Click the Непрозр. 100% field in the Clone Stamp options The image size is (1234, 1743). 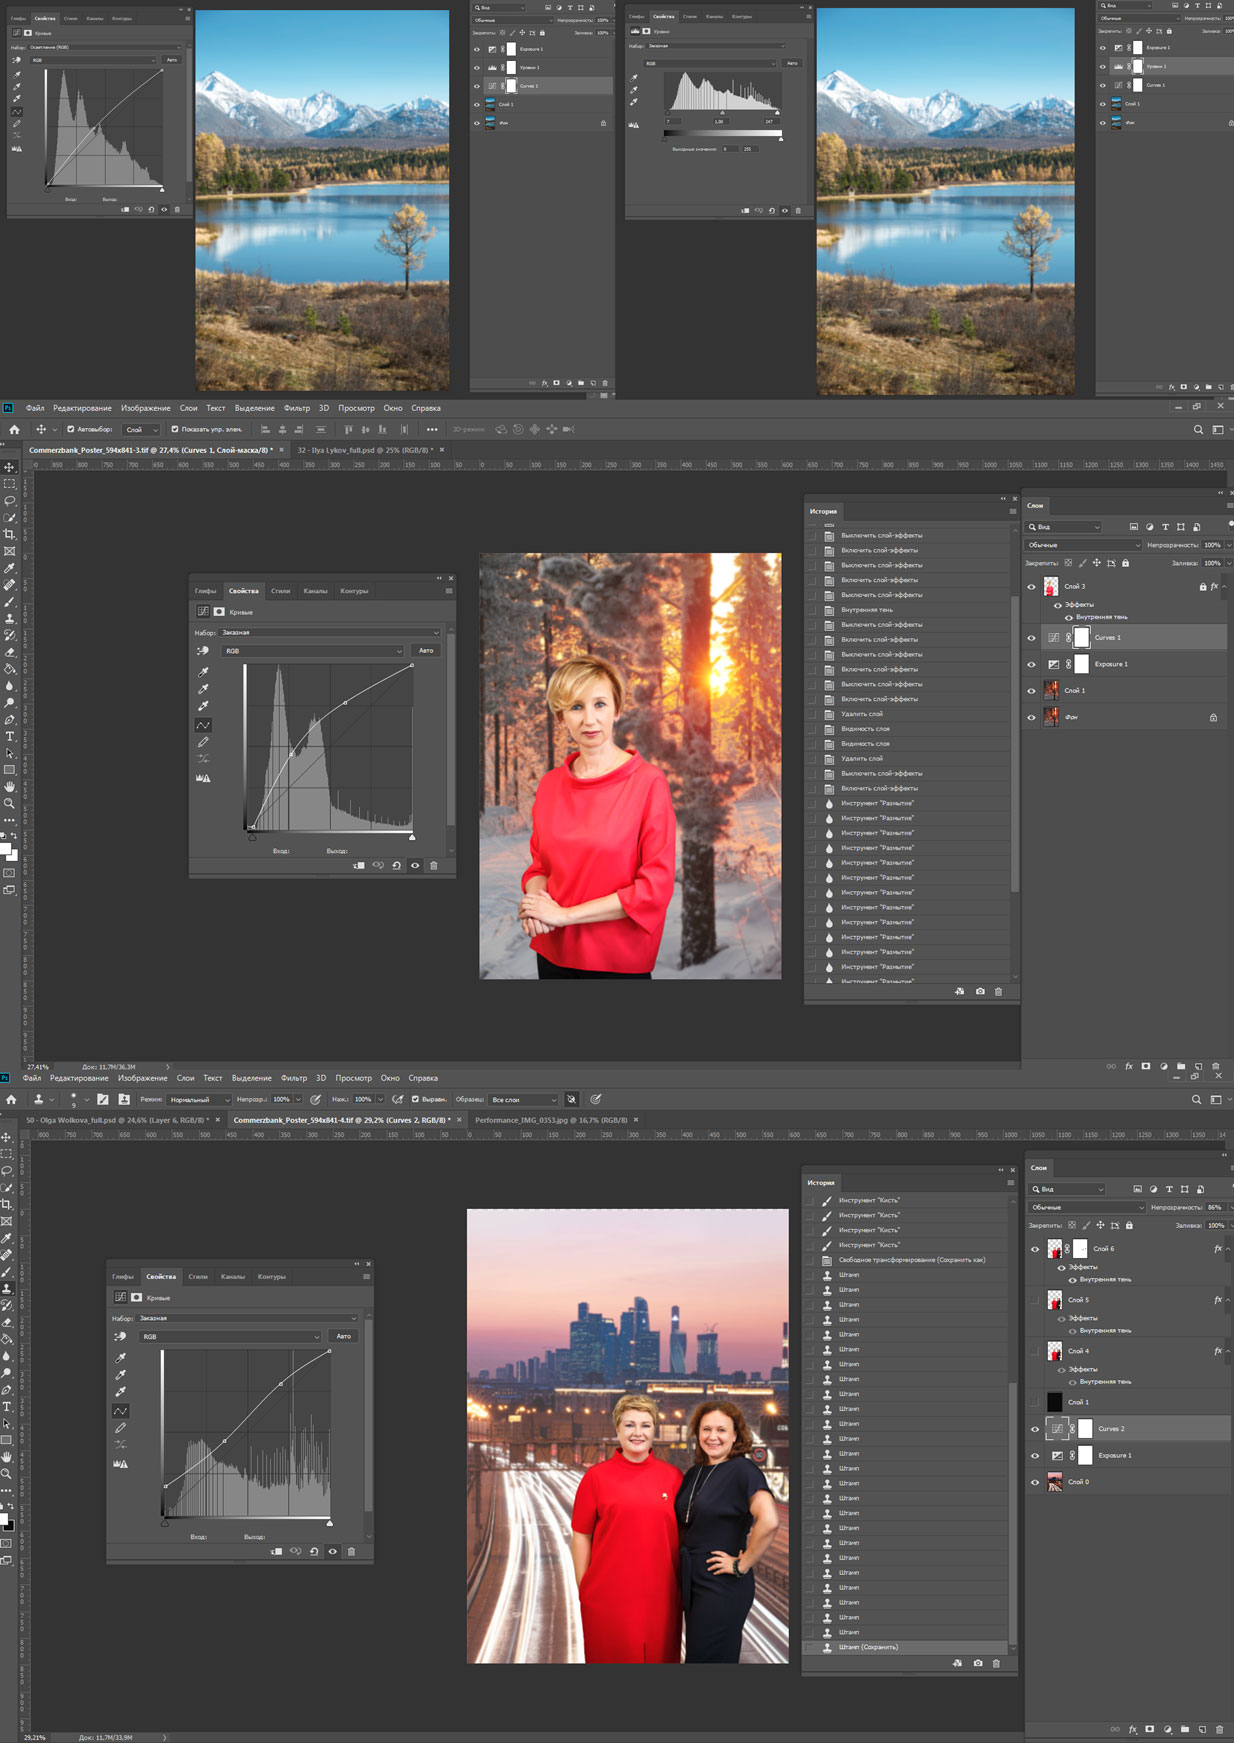(x=283, y=1099)
